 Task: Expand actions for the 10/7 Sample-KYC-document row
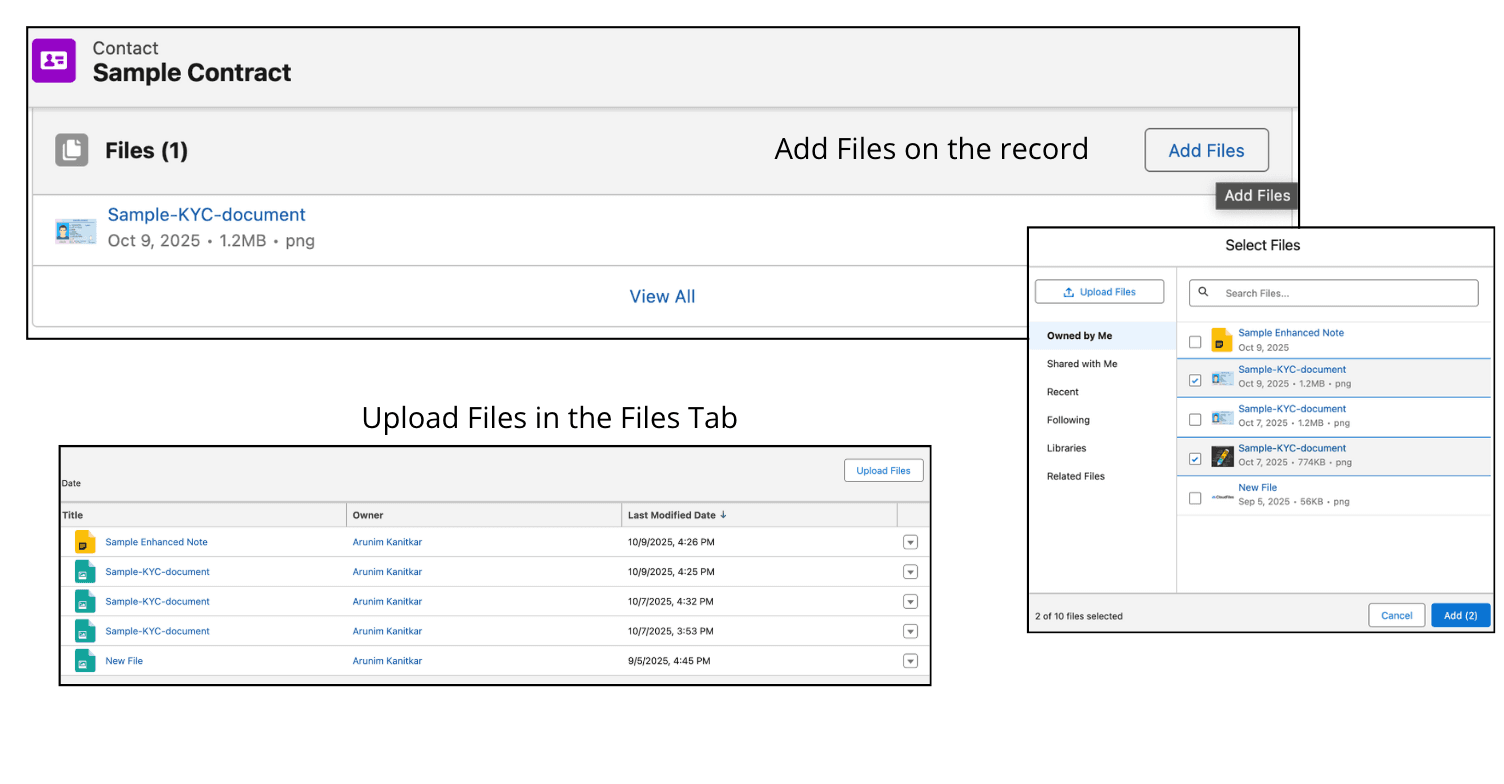click(x=910, y=601)
